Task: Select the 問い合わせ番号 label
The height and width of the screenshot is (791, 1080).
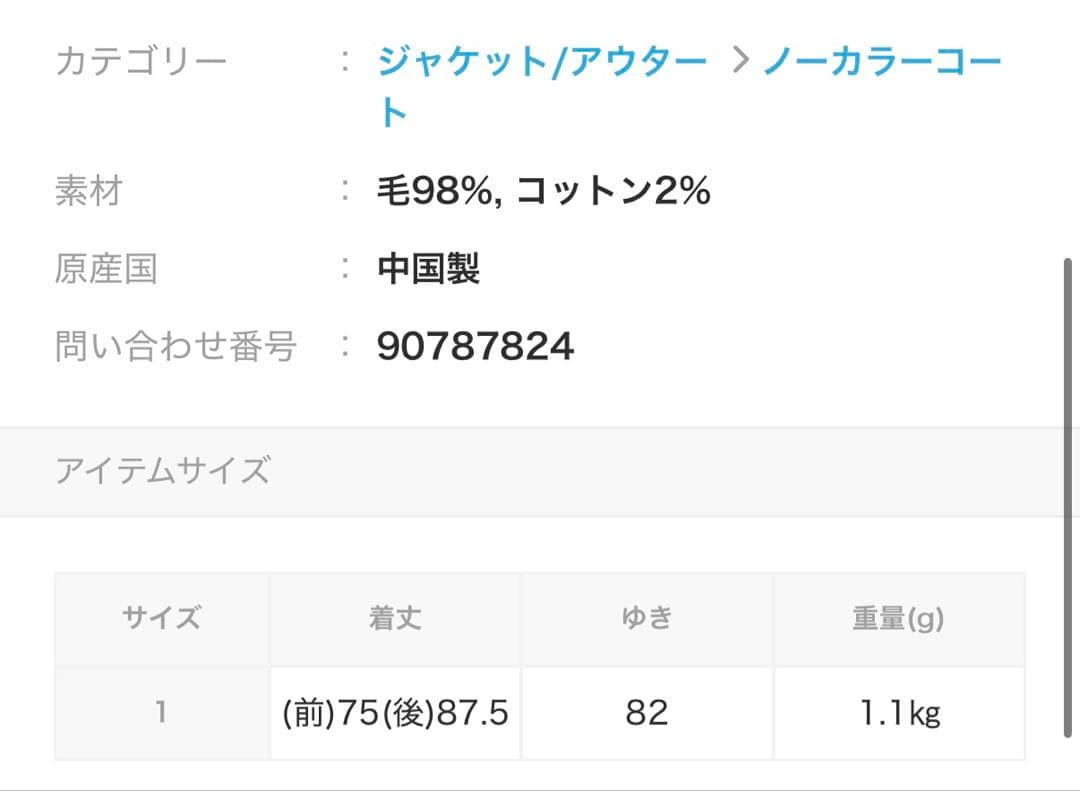Action: [x=176, y=345]
